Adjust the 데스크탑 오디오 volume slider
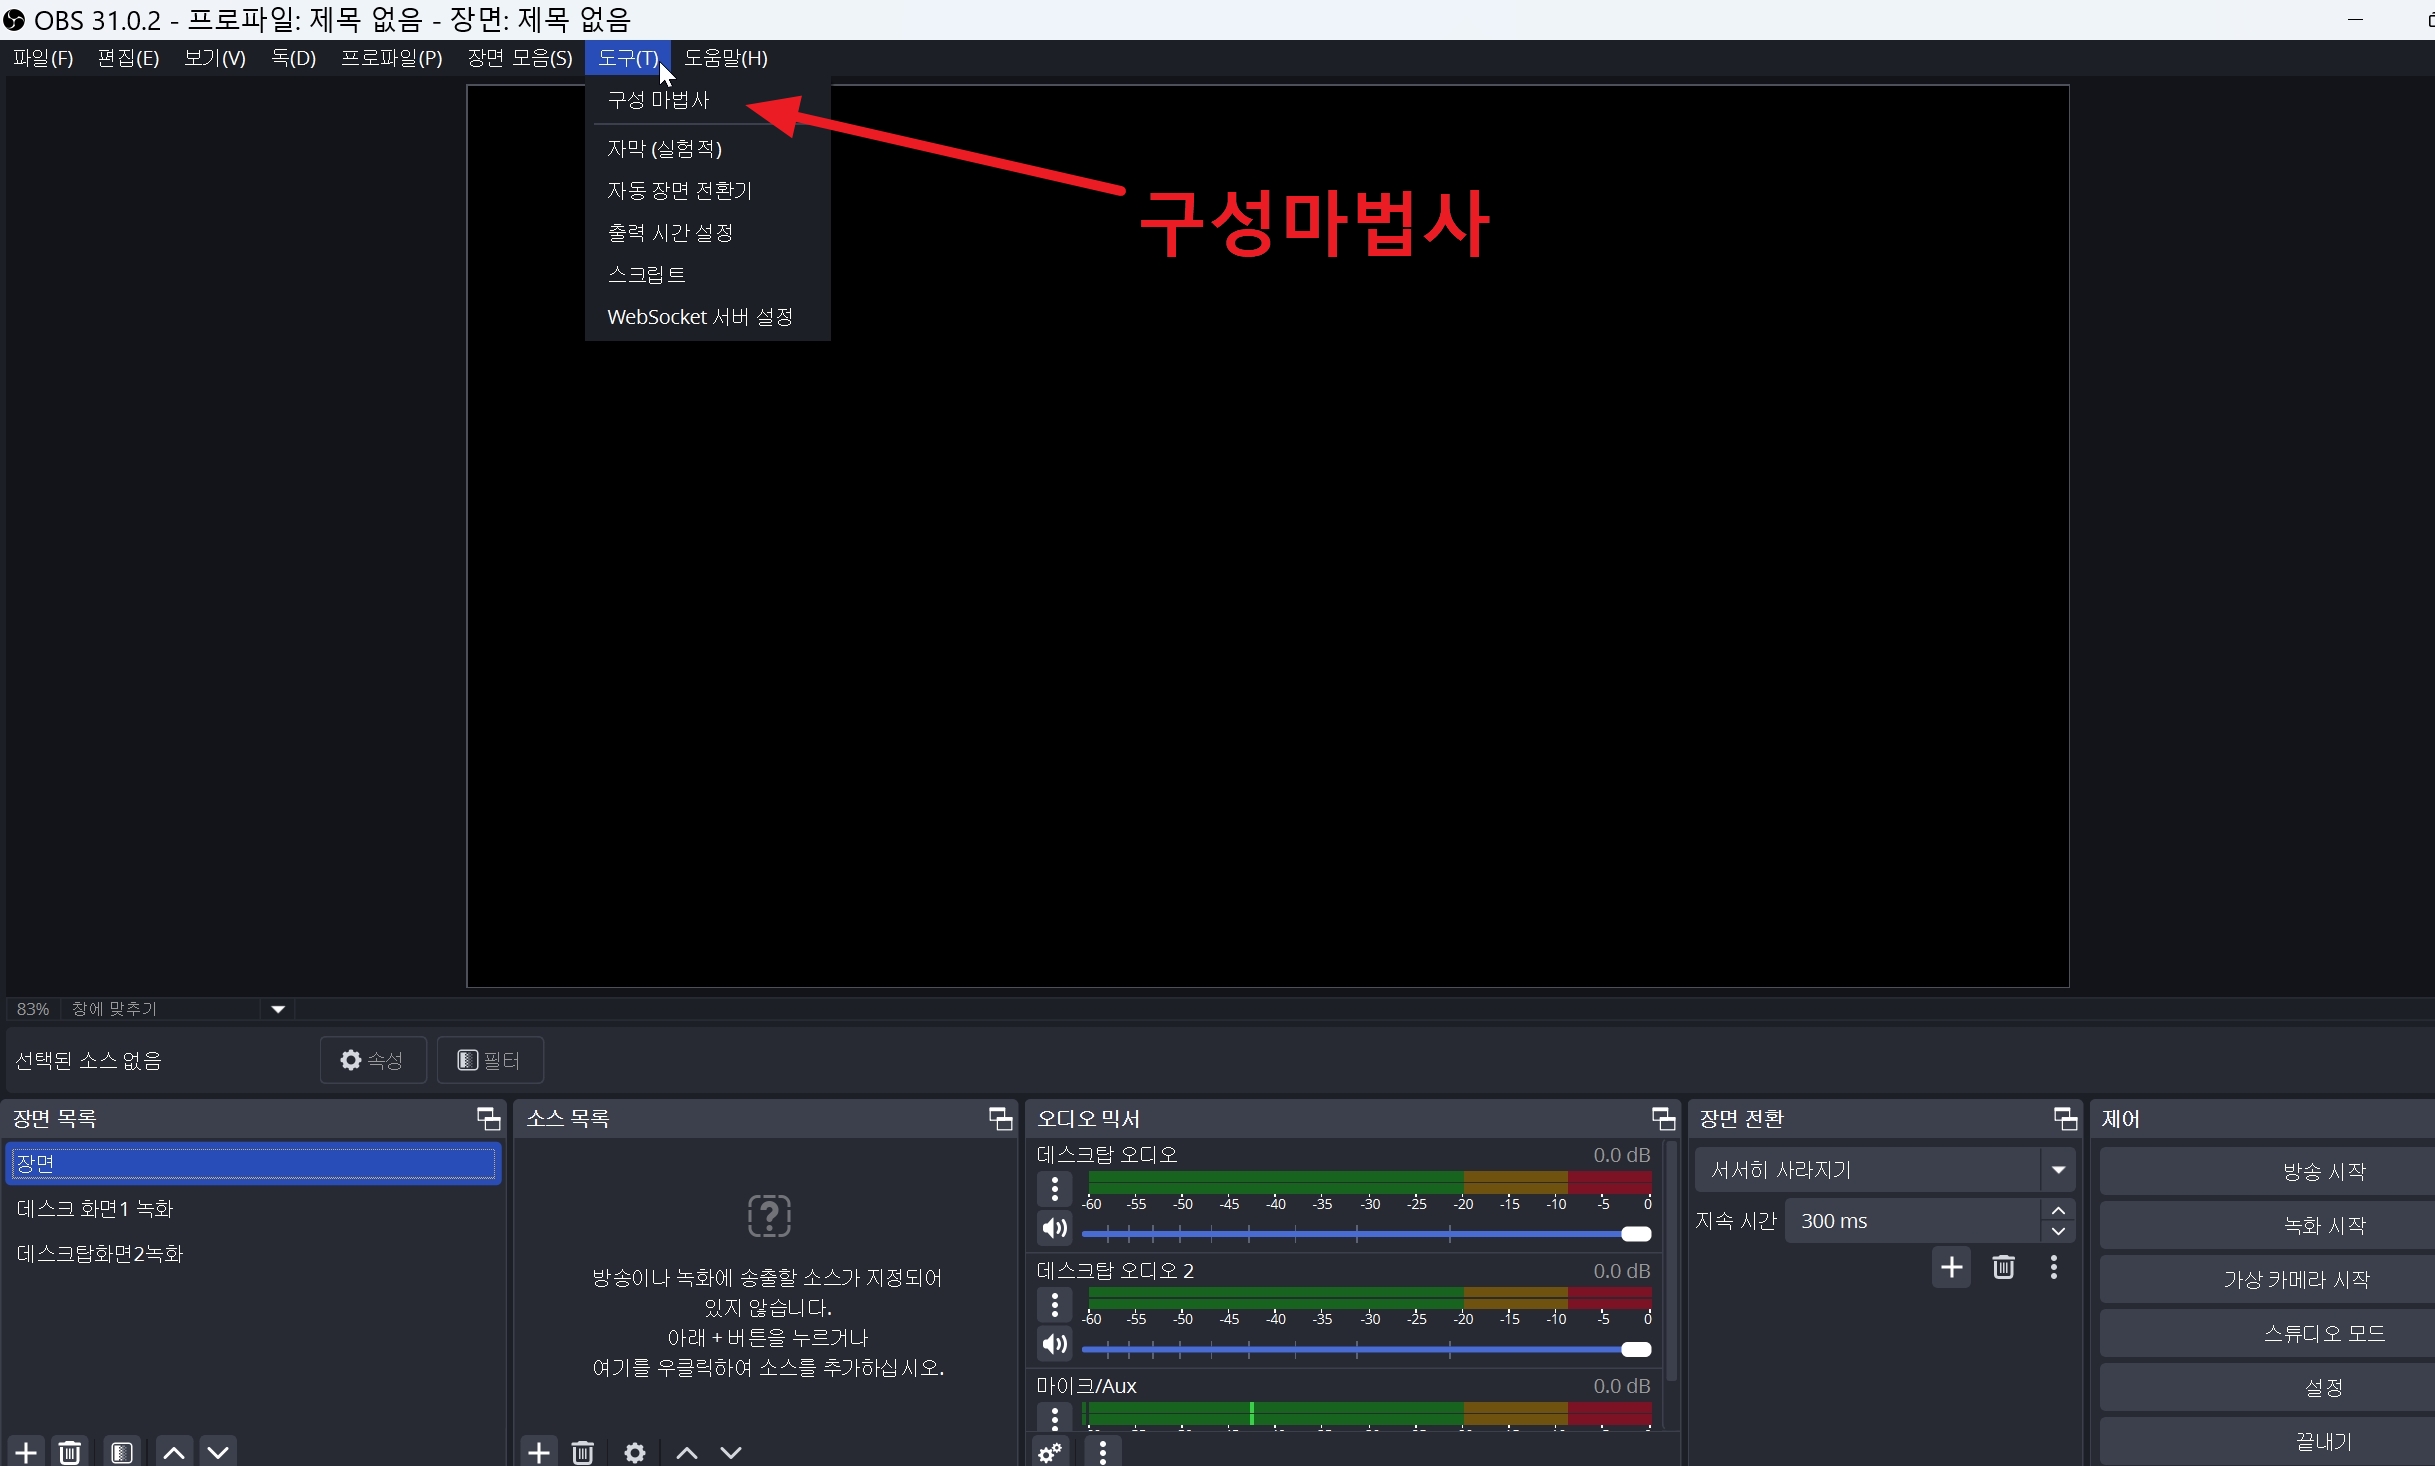The height and width of the screenshot is (1466, 2435). (1636, 1234)
